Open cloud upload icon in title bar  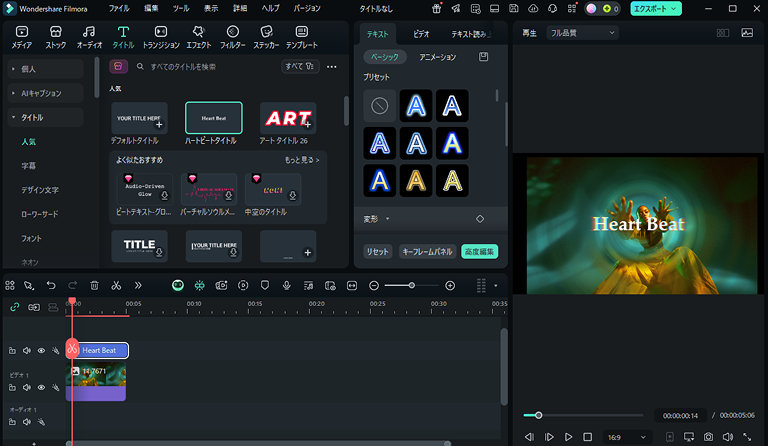coord(533,8)
